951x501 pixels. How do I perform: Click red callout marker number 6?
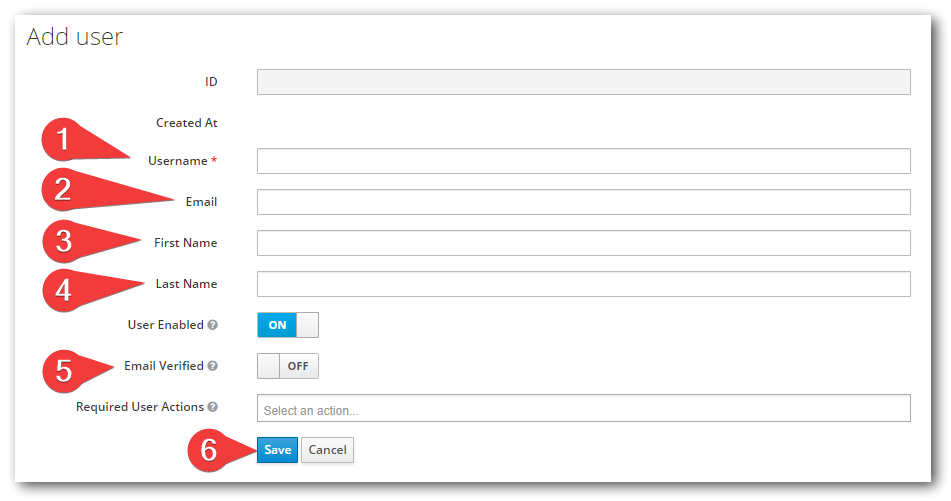209,450
